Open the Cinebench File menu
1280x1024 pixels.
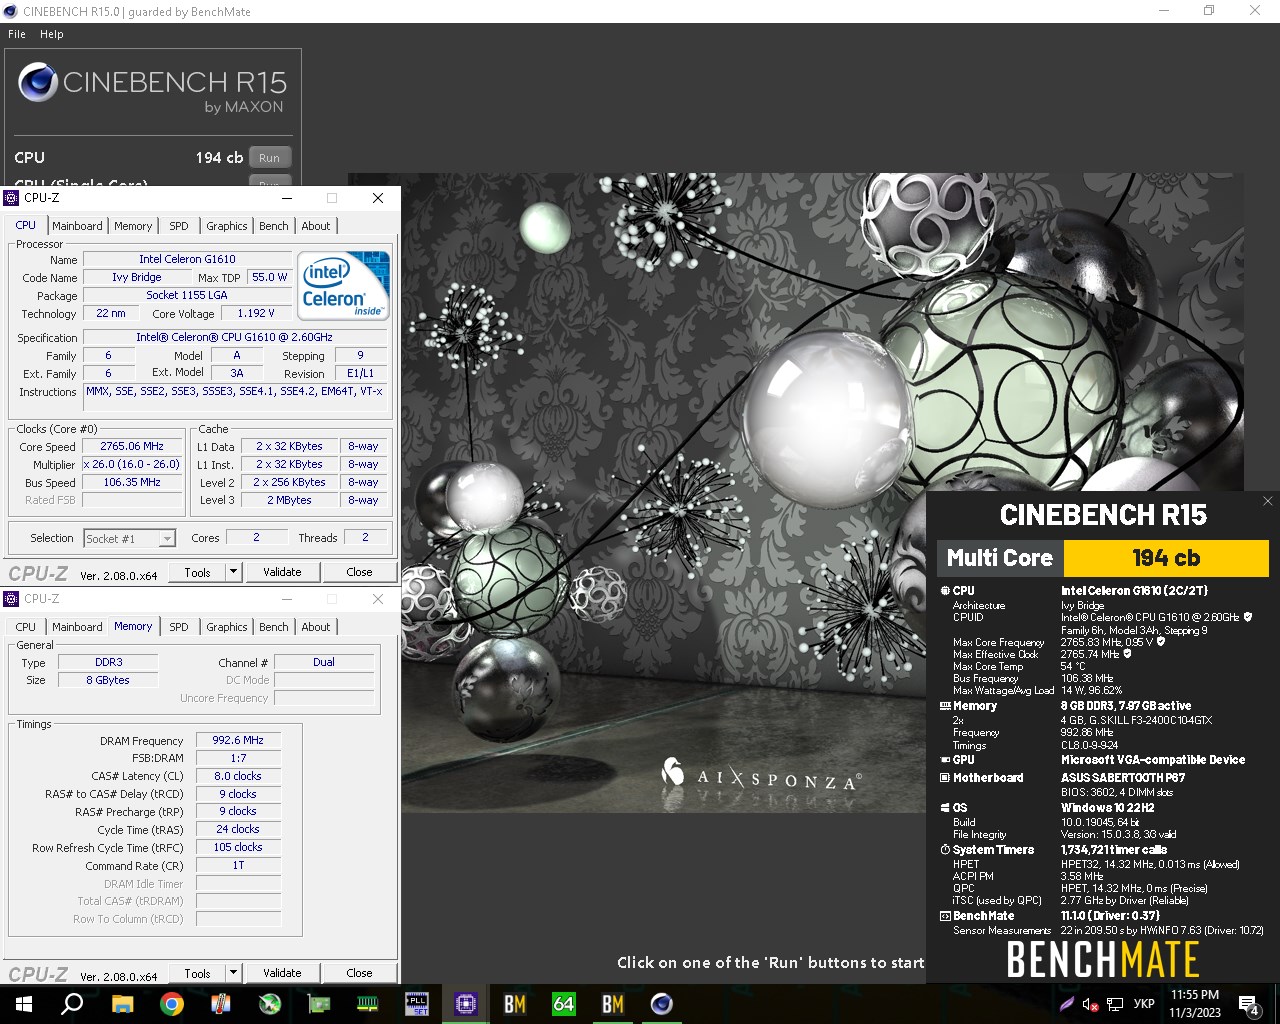click(17, 34)
